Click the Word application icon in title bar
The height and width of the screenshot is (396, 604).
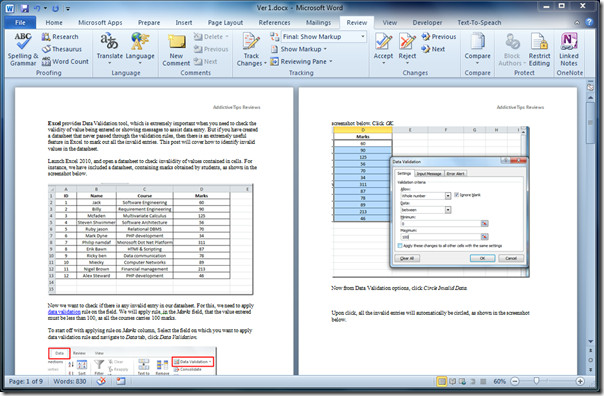point(10,8)
